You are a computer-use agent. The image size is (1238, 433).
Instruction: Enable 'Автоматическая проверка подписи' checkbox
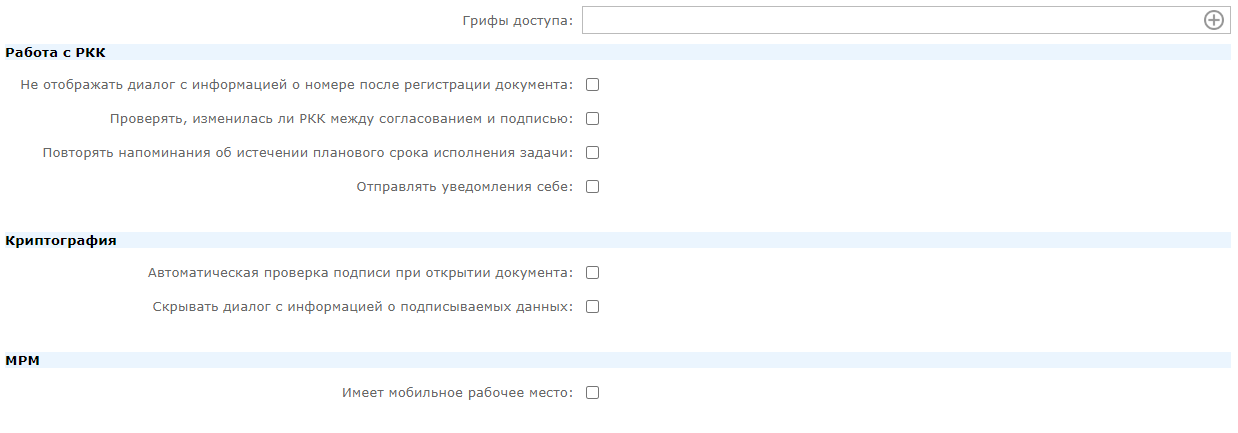[592, 273]
